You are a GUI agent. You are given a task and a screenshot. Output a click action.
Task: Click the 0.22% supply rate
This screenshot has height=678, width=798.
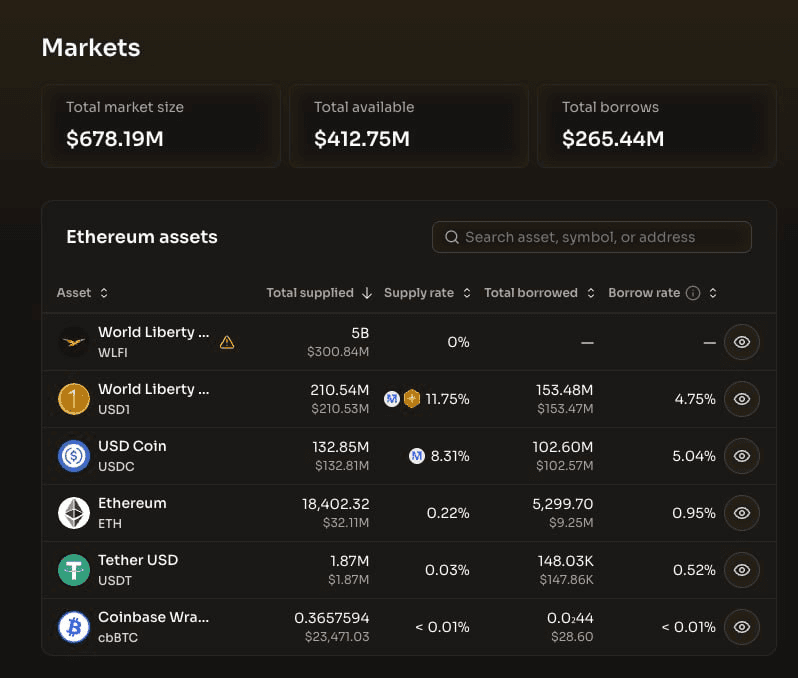click(x=448, y=513)
